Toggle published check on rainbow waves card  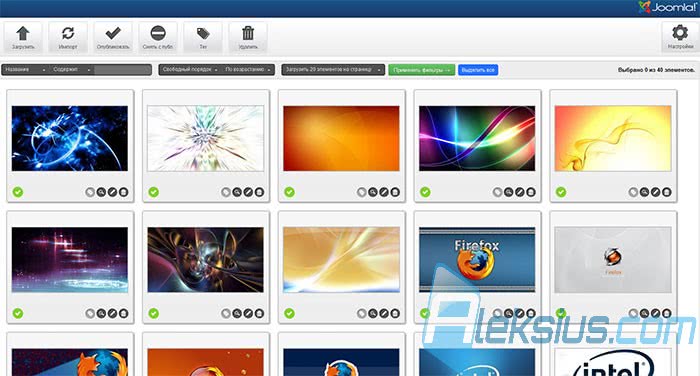[425, 192]
